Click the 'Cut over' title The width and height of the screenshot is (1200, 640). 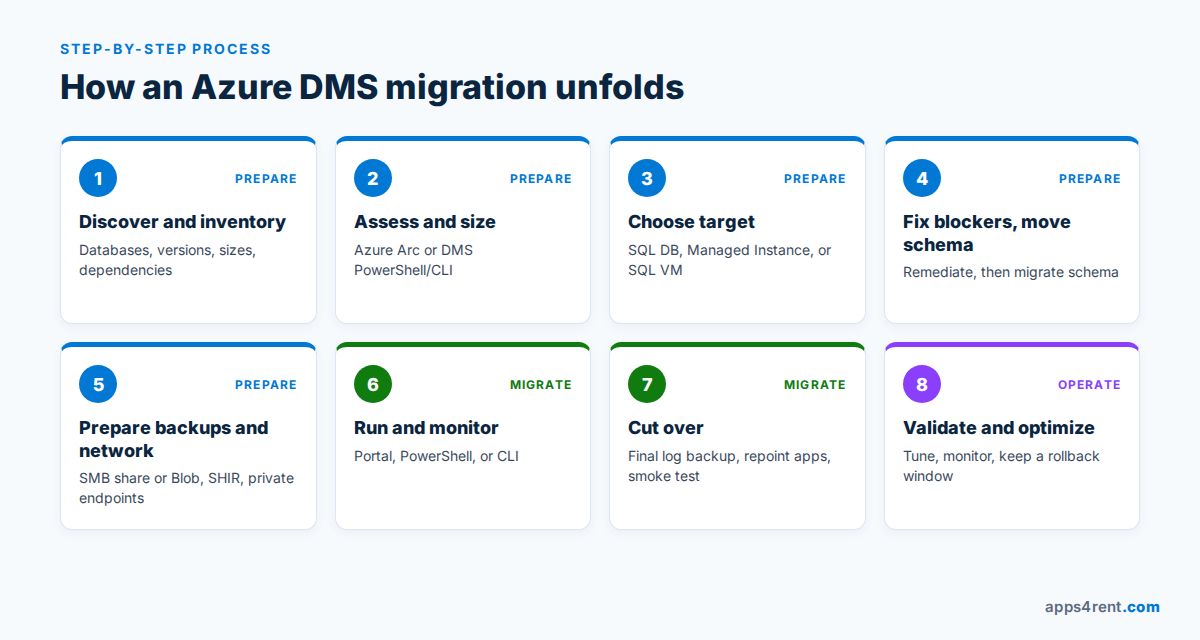(x=666, y=428)
